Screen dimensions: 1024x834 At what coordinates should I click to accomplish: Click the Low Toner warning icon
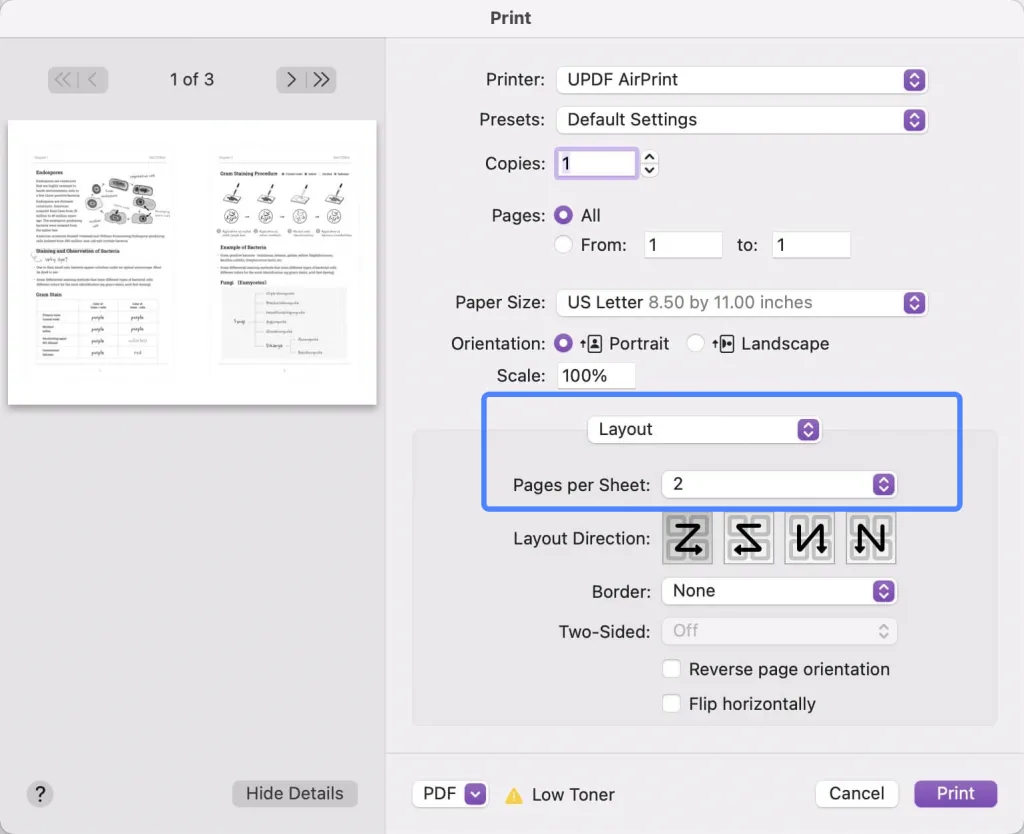click(514, 794)
